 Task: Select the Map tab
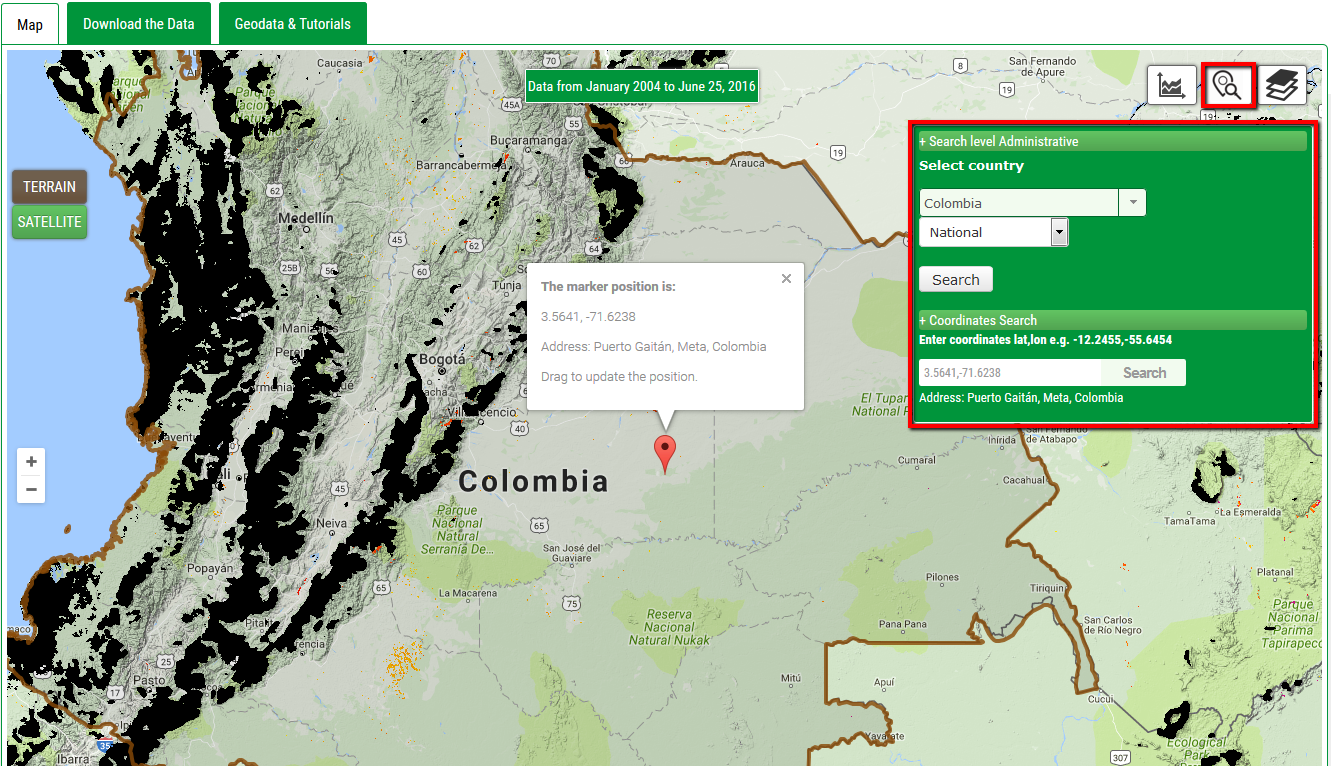click(30, 24)
